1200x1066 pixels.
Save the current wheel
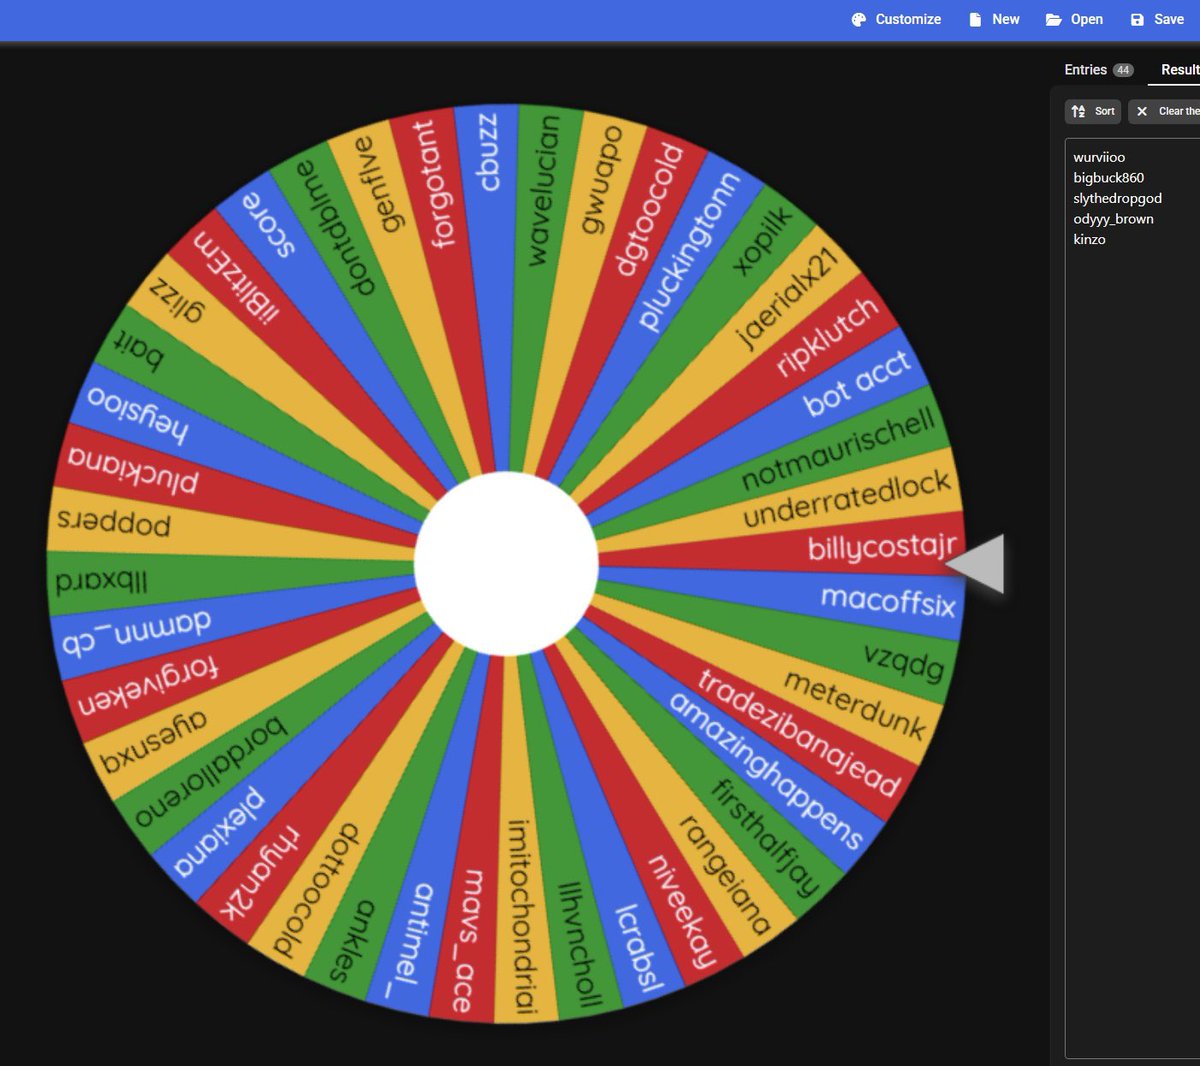1157,19
